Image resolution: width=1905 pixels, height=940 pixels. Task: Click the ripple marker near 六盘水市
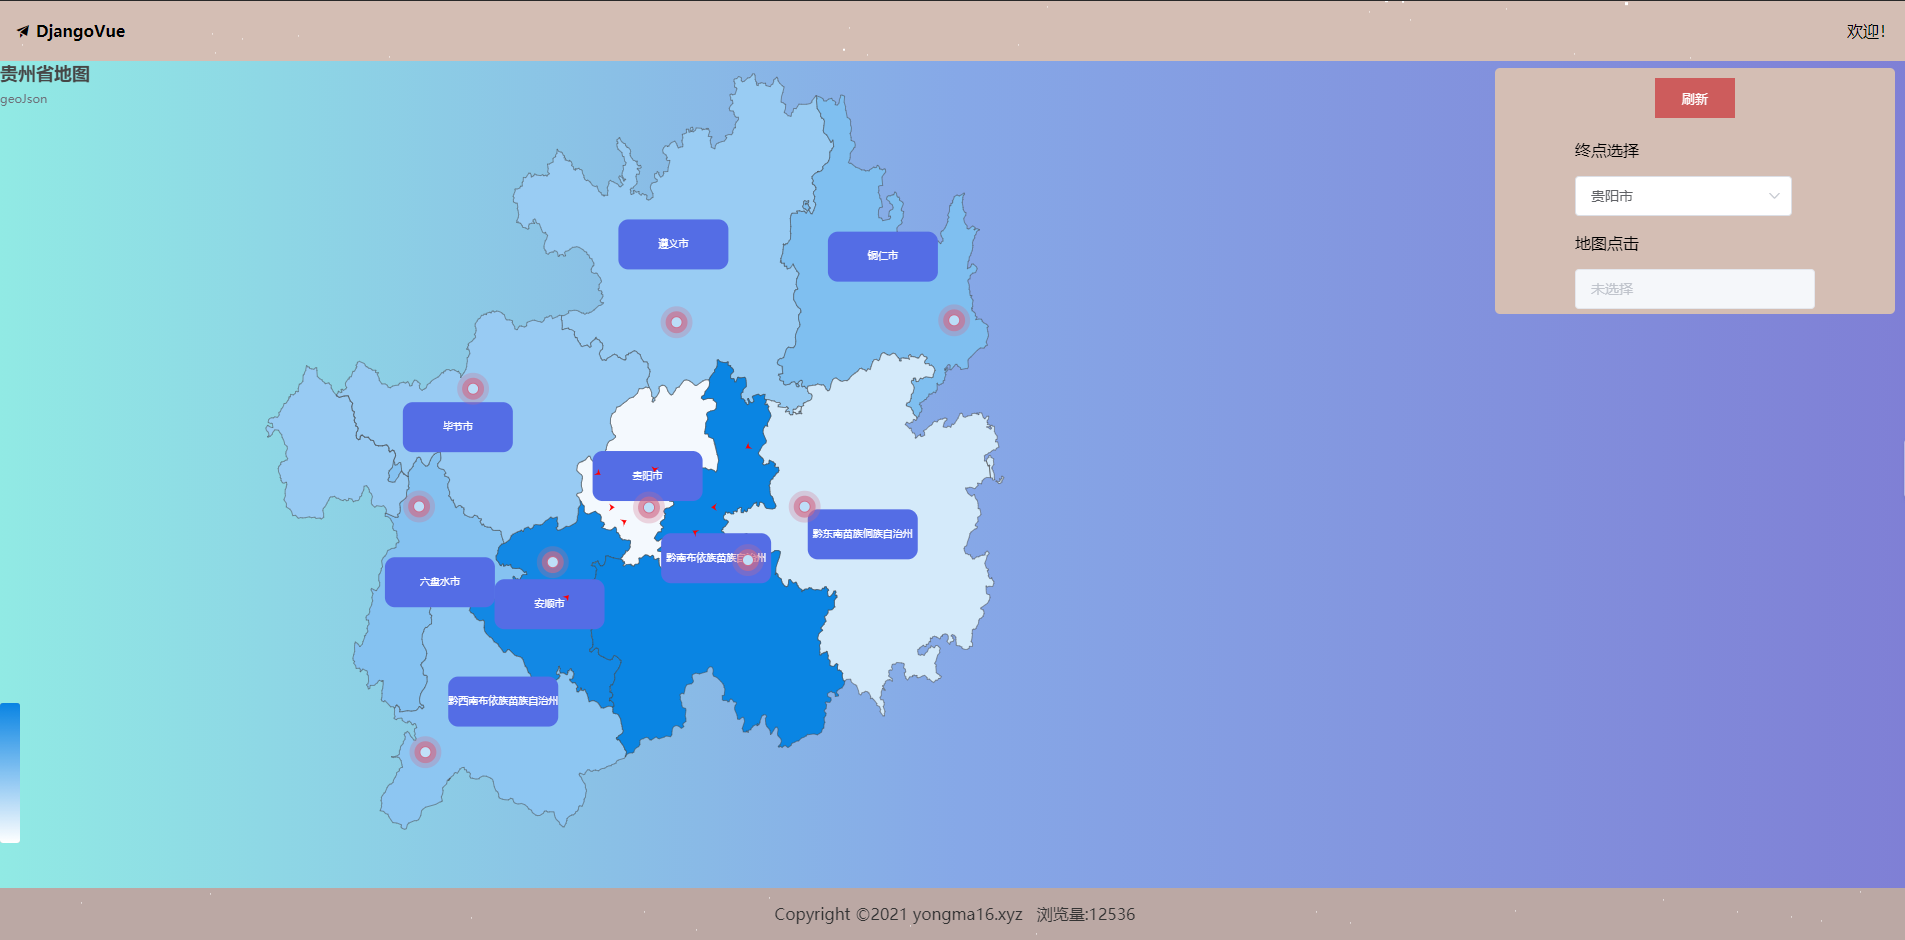(418, 506)
